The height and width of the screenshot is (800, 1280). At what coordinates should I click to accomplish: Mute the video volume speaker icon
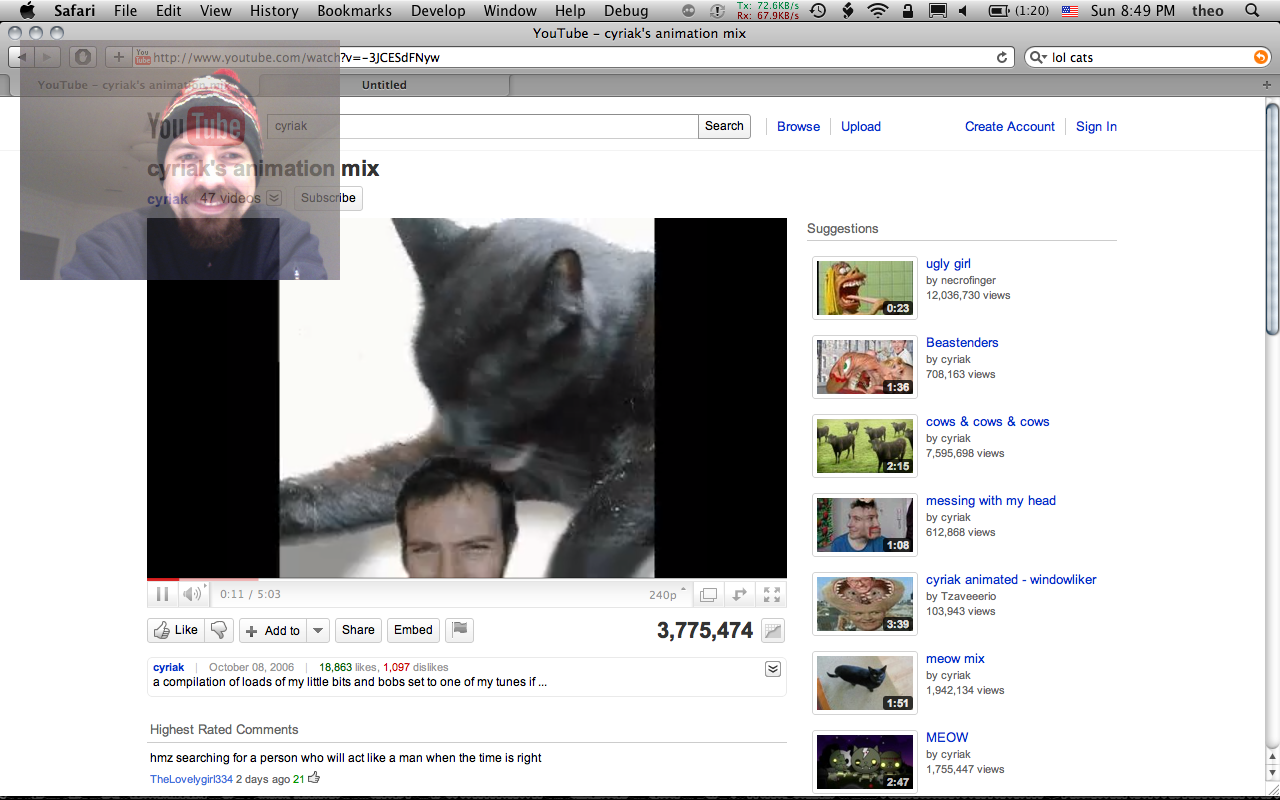coord(191,594)
